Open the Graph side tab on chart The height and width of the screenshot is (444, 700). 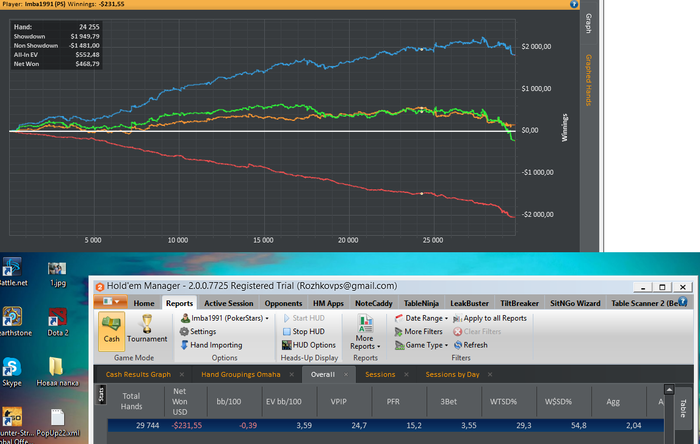pos(588,23)
